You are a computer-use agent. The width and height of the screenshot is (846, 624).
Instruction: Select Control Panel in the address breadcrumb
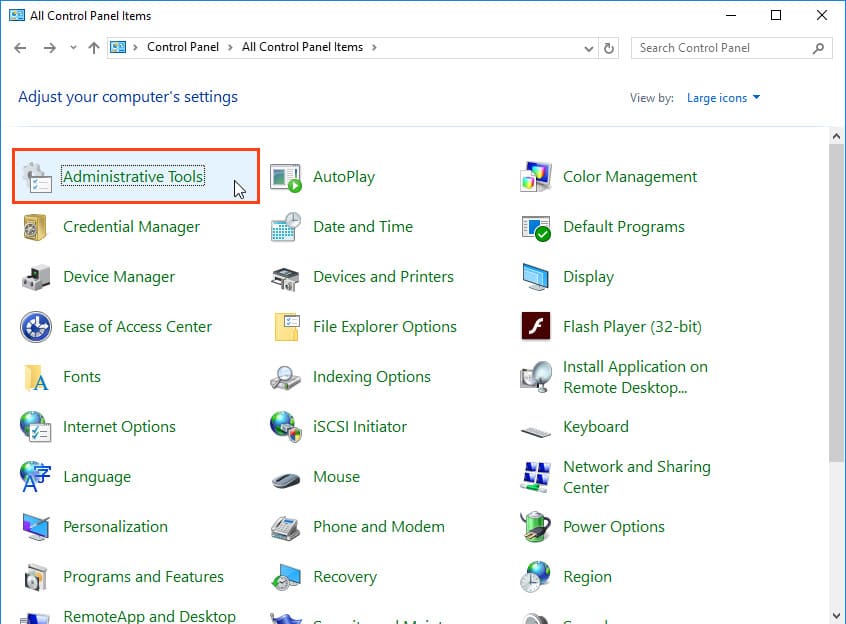181,47
